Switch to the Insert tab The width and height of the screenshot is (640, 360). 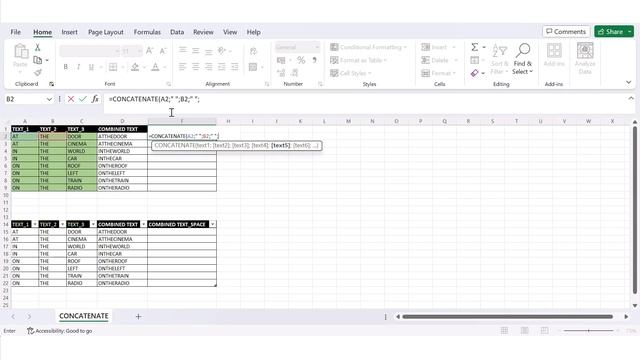pos(69,32)
